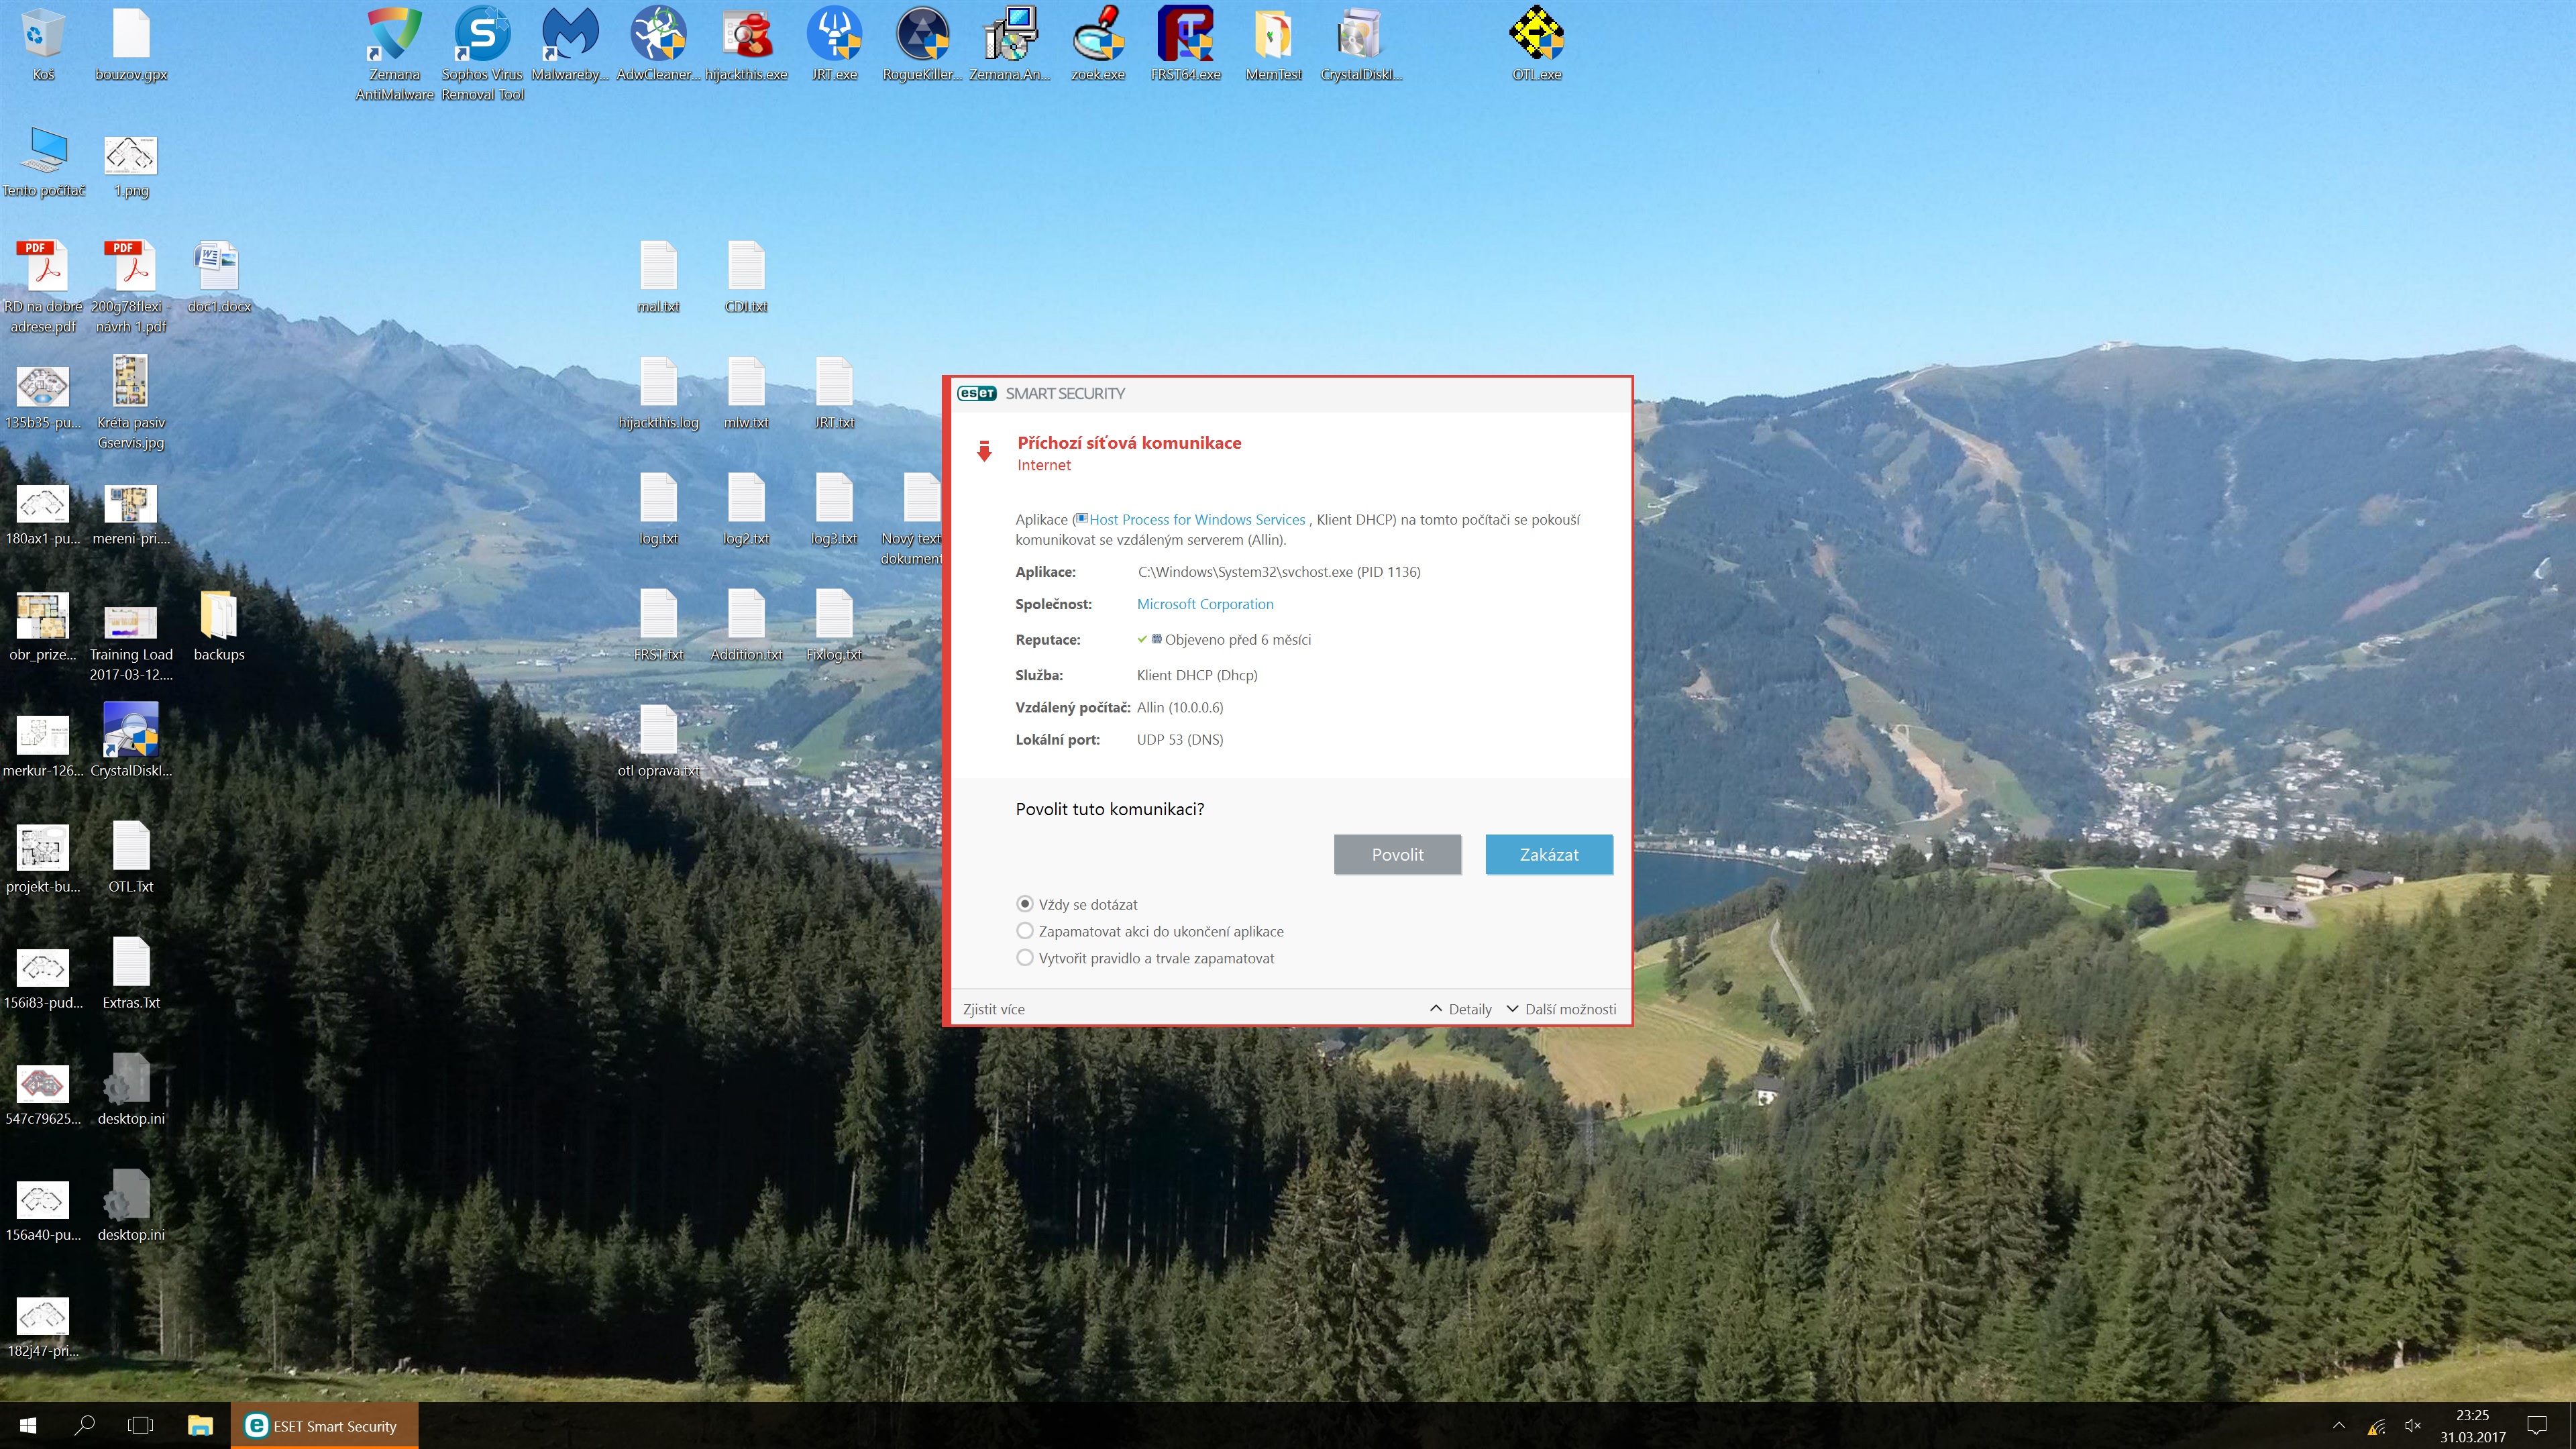Click the Povolit button
This screenshot has height=1449, width=2576.
[1397, 854]
